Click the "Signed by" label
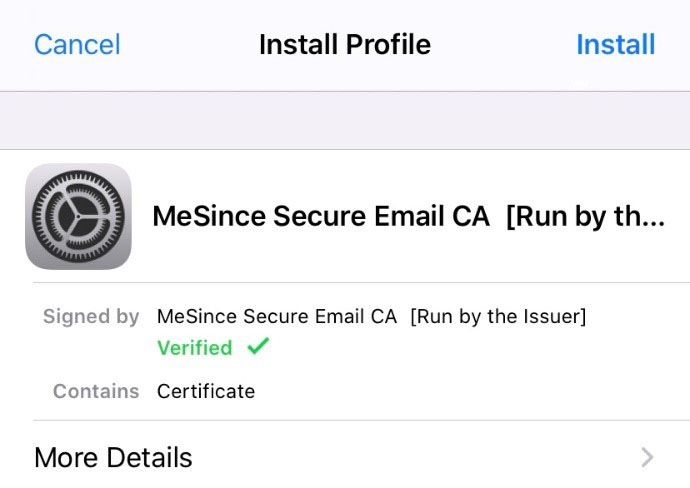The height and width of the screenshot is (488, 690). point(91,316)
